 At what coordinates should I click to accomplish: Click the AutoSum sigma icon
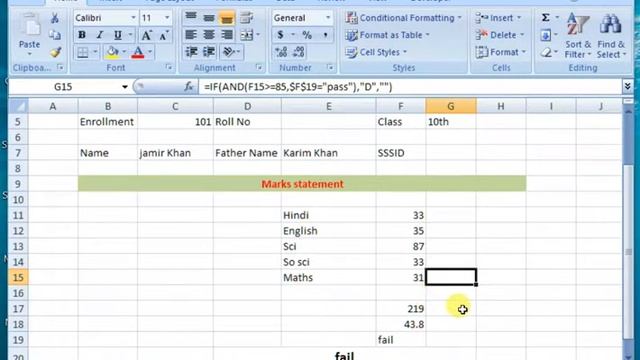coord(546,18)
